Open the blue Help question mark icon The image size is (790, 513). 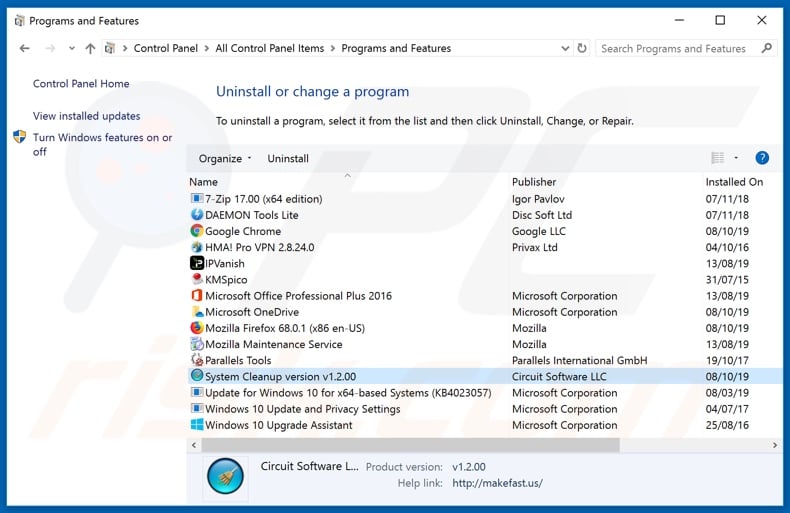pos(762,158)
